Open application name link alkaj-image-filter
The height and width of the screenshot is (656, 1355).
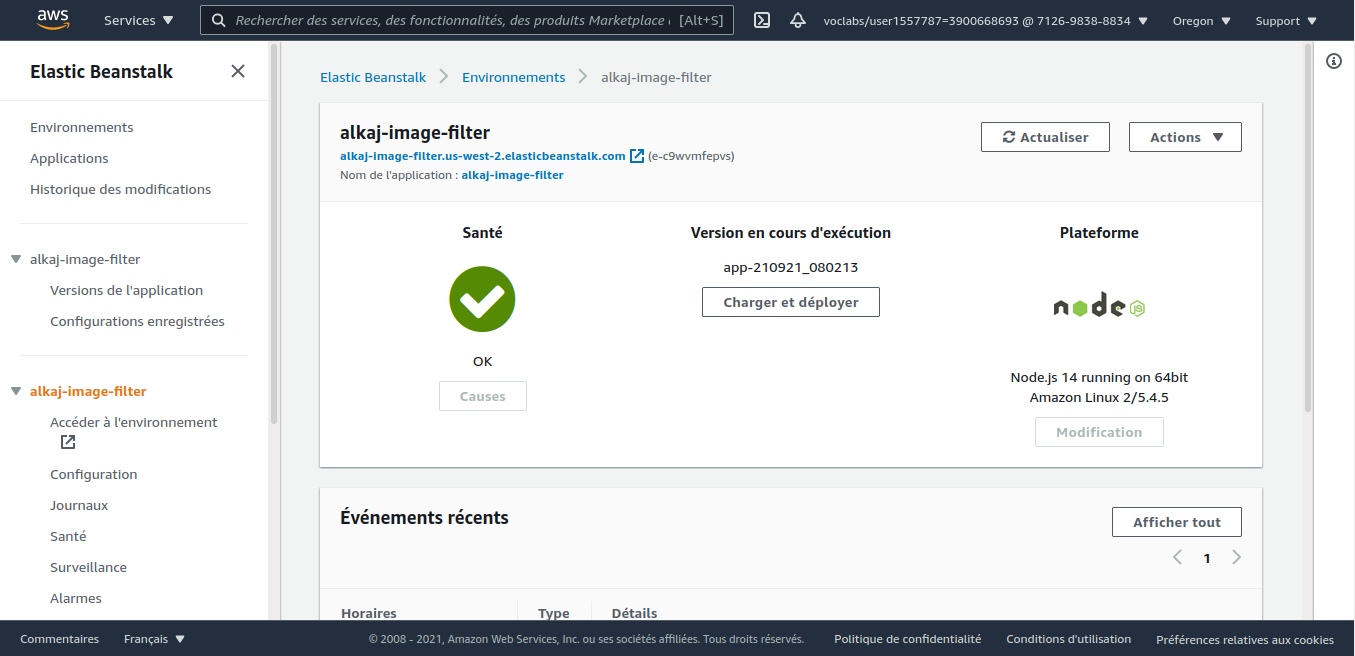512,175
